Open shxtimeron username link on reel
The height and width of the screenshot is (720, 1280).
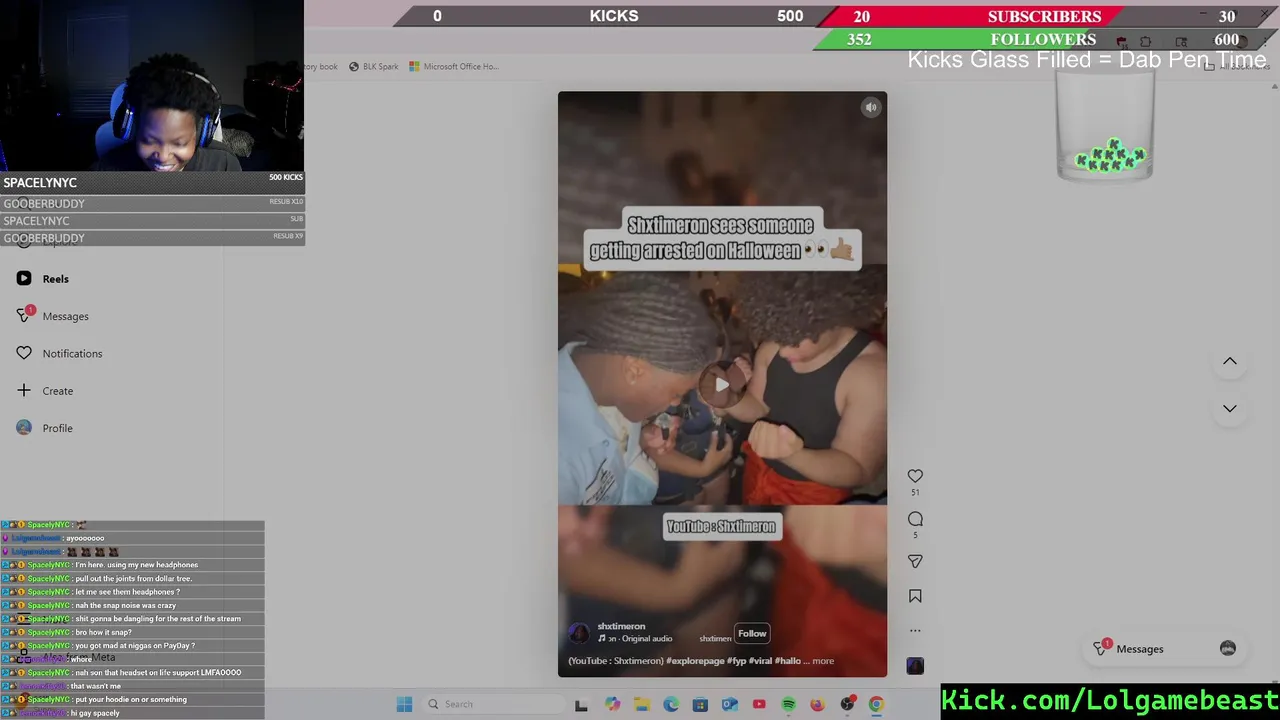[x=621, y=626]
